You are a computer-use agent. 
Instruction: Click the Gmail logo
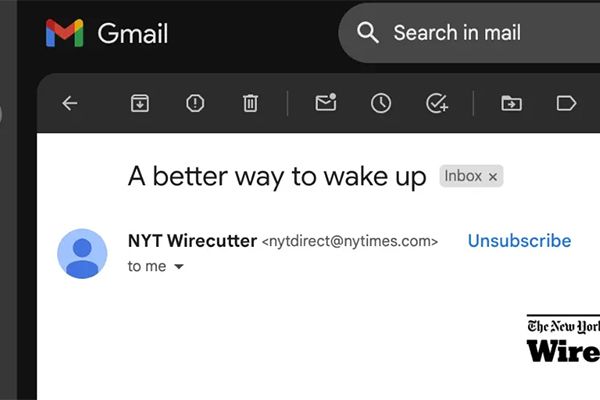click(107, 33)
